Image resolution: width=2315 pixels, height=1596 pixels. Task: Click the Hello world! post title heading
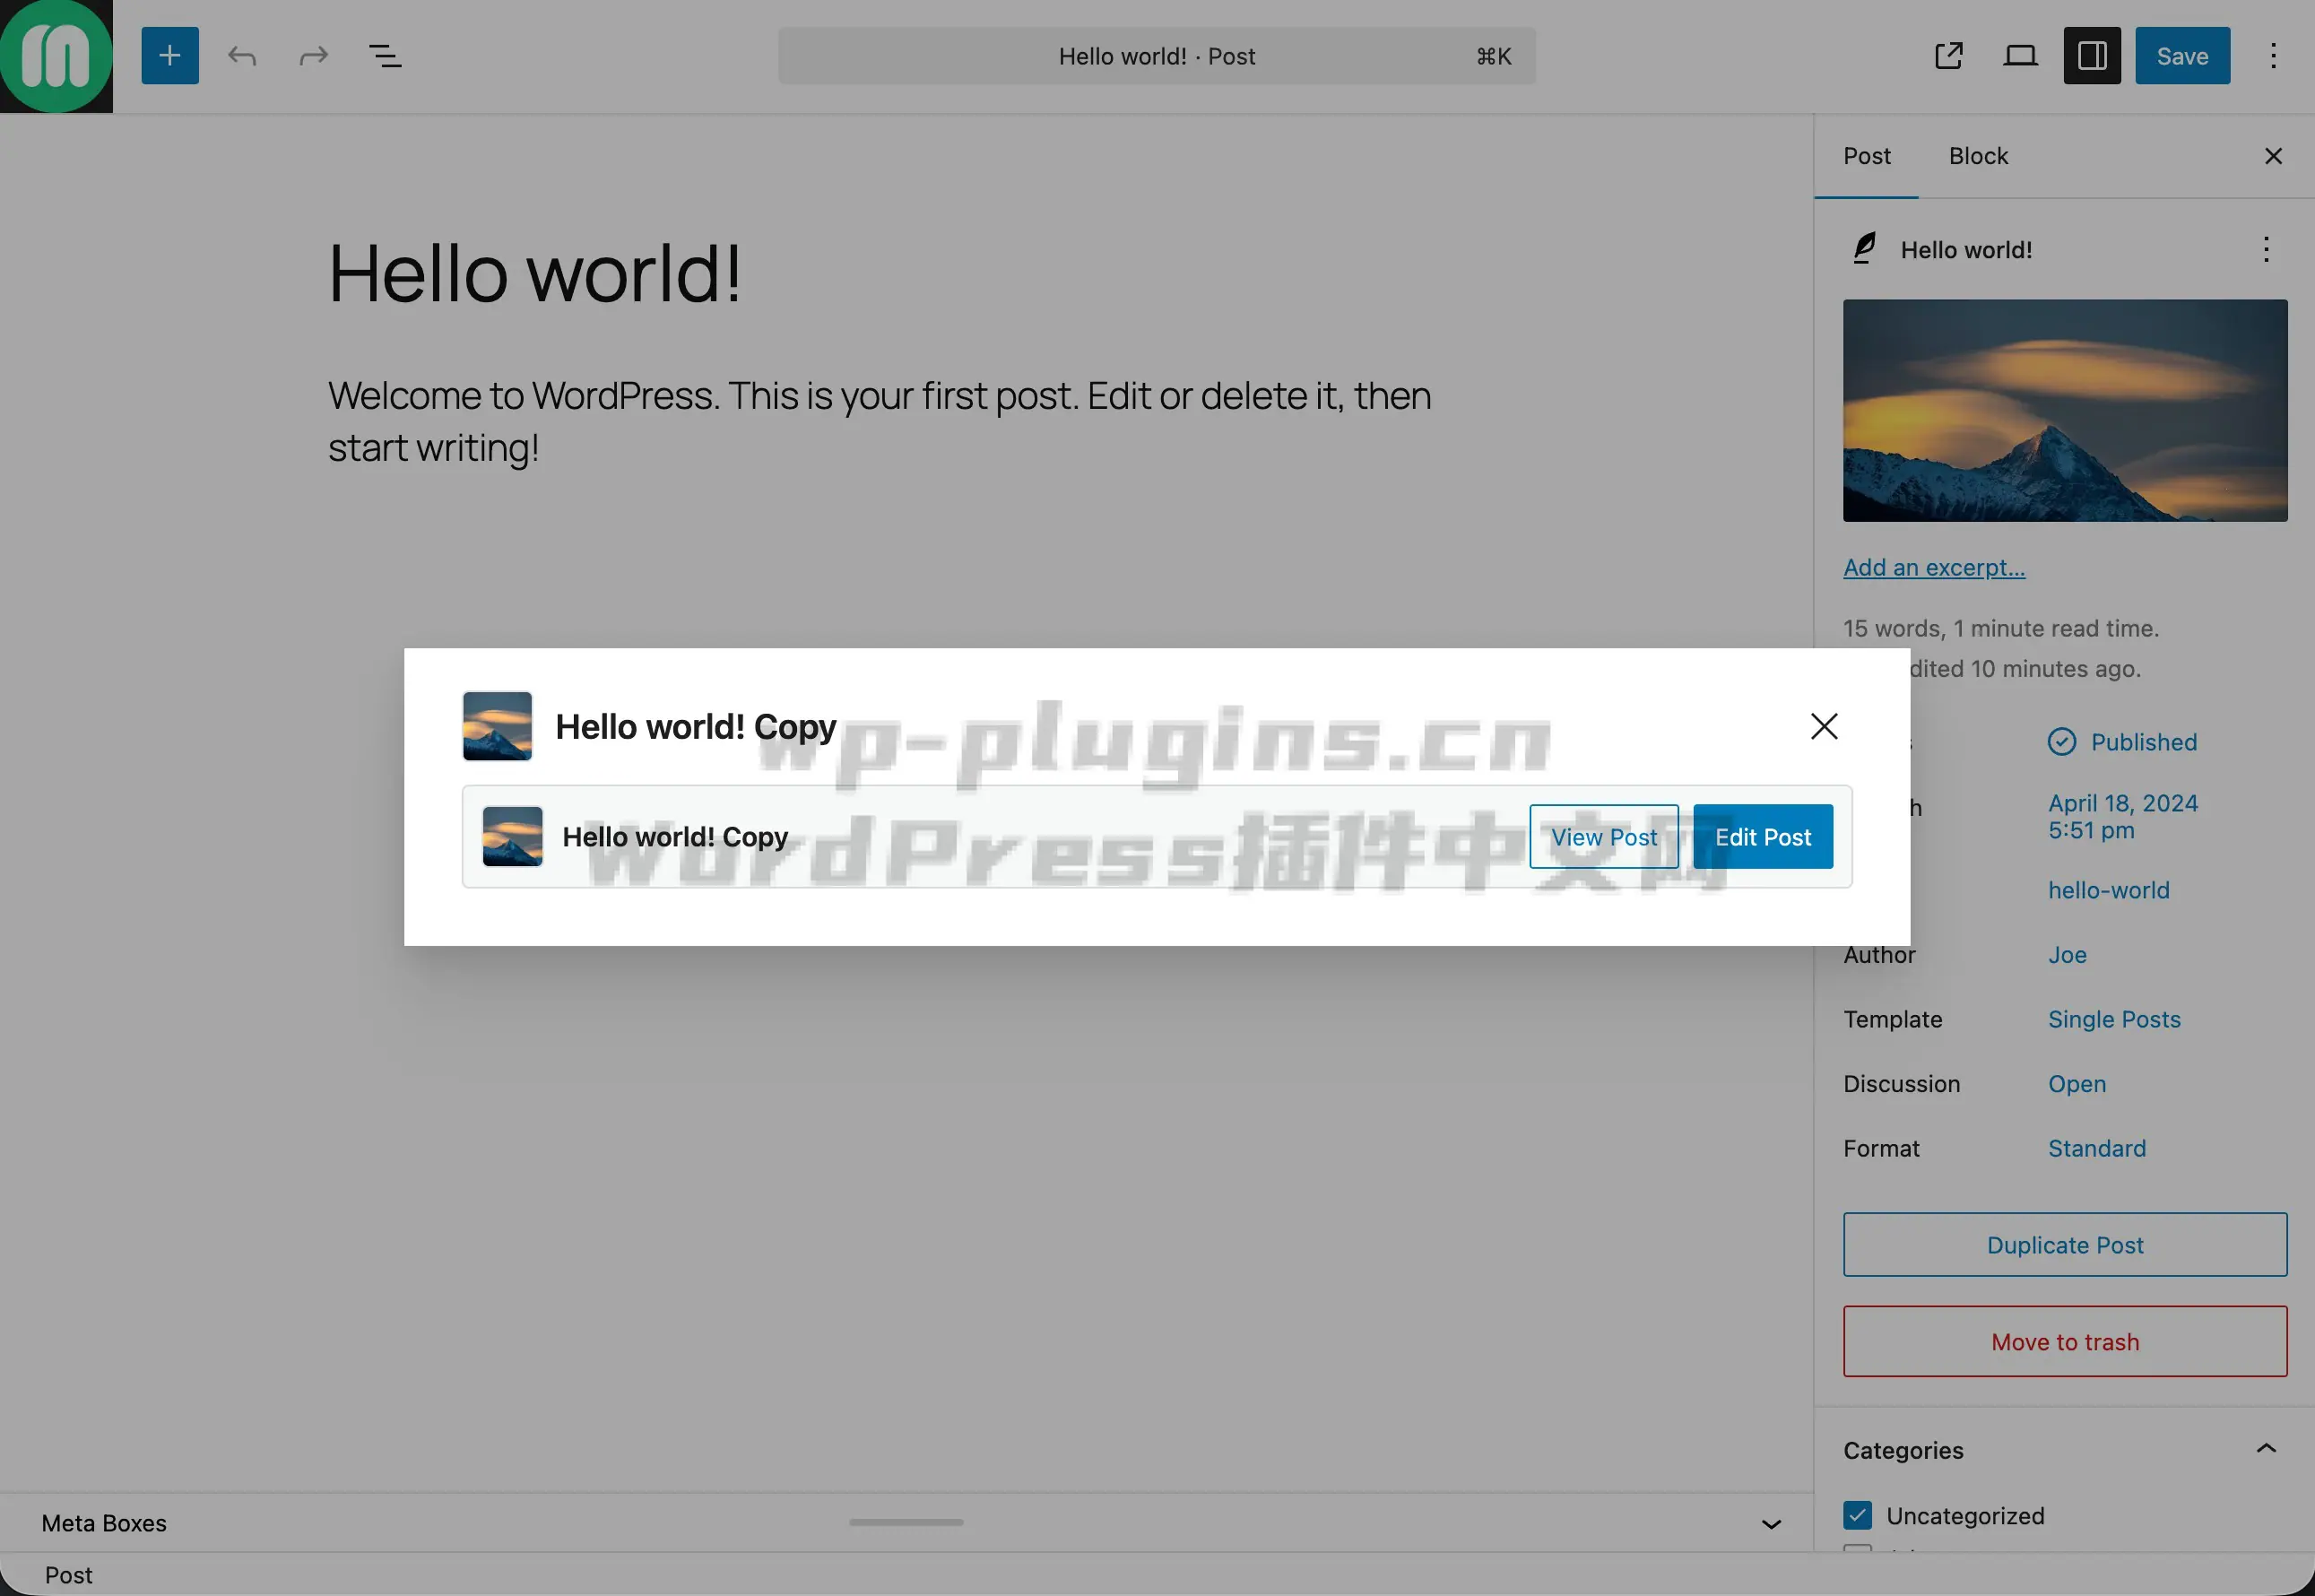pos(535,273)
